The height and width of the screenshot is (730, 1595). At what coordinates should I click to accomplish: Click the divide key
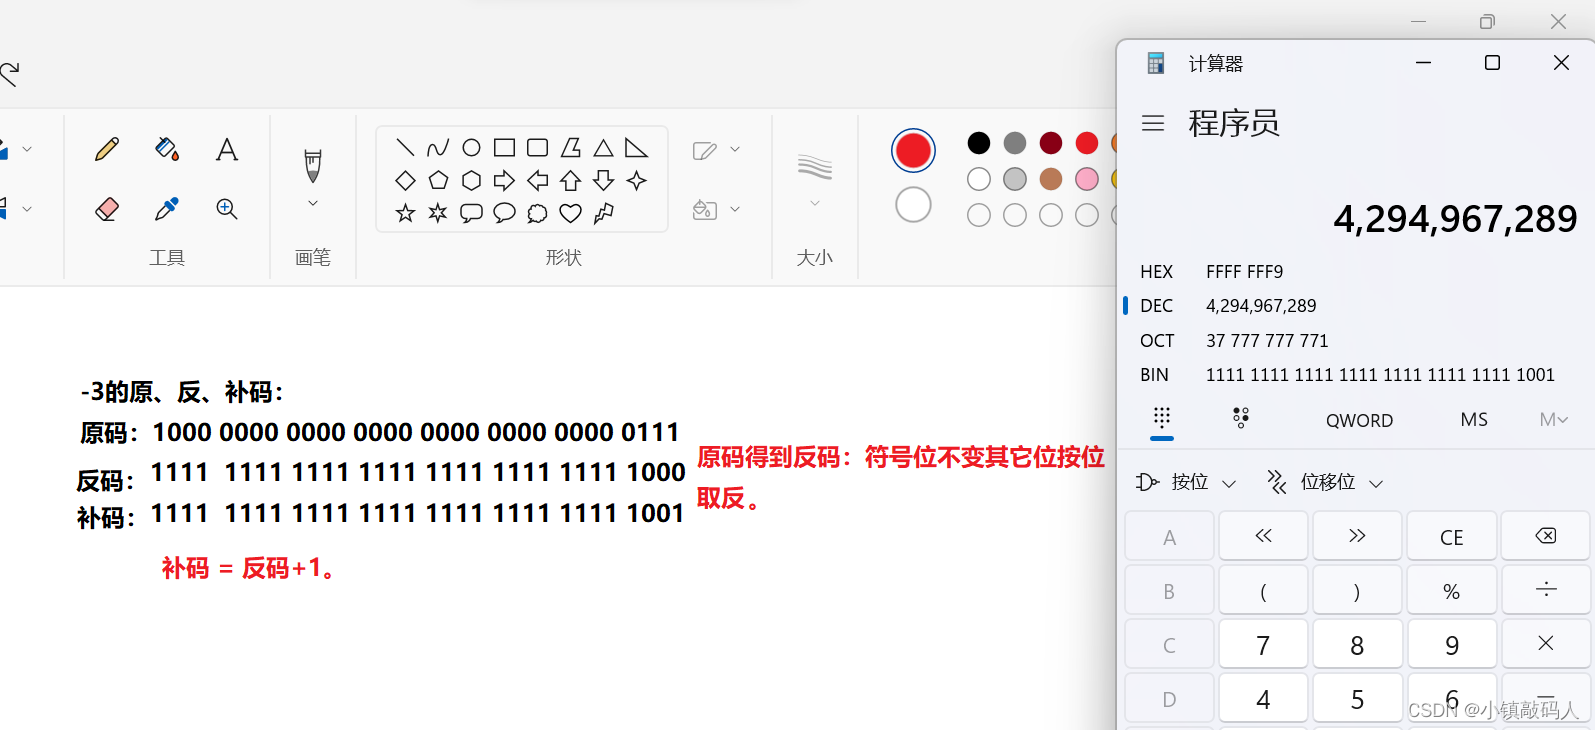(1546, 590)
